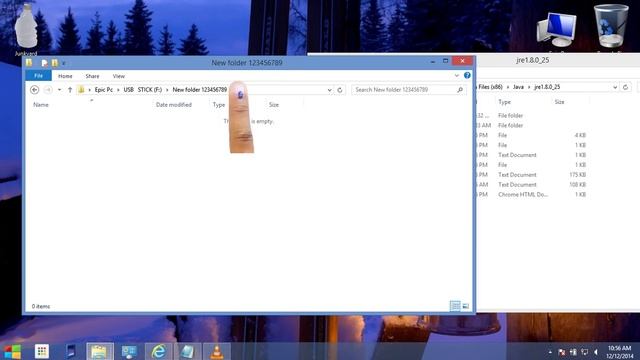Switch to Details view in status bar

(x=455, y=306)
